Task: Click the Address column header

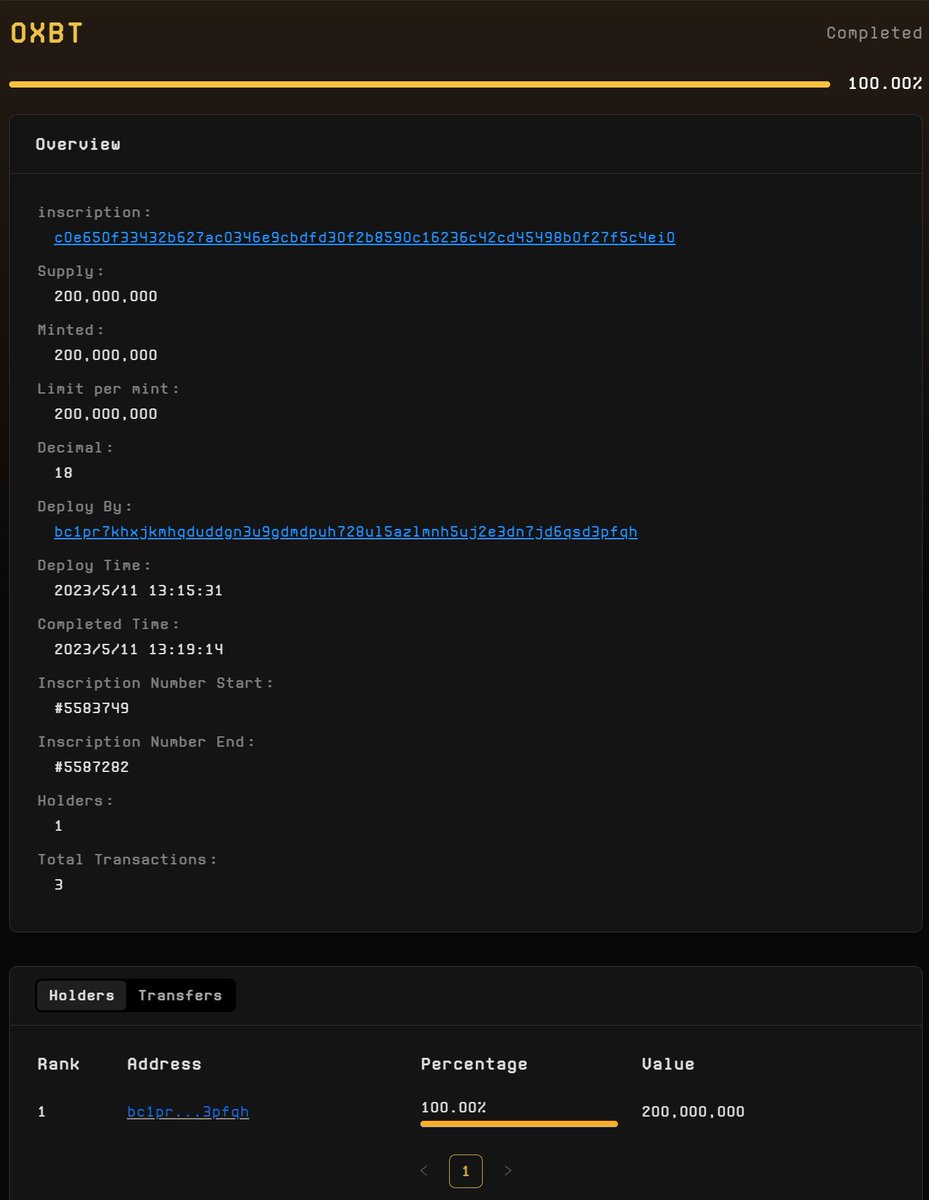Action: 164,1064
